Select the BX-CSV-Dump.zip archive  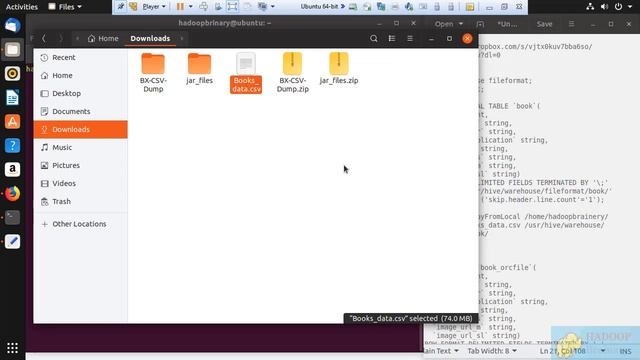tap(292, 73)
